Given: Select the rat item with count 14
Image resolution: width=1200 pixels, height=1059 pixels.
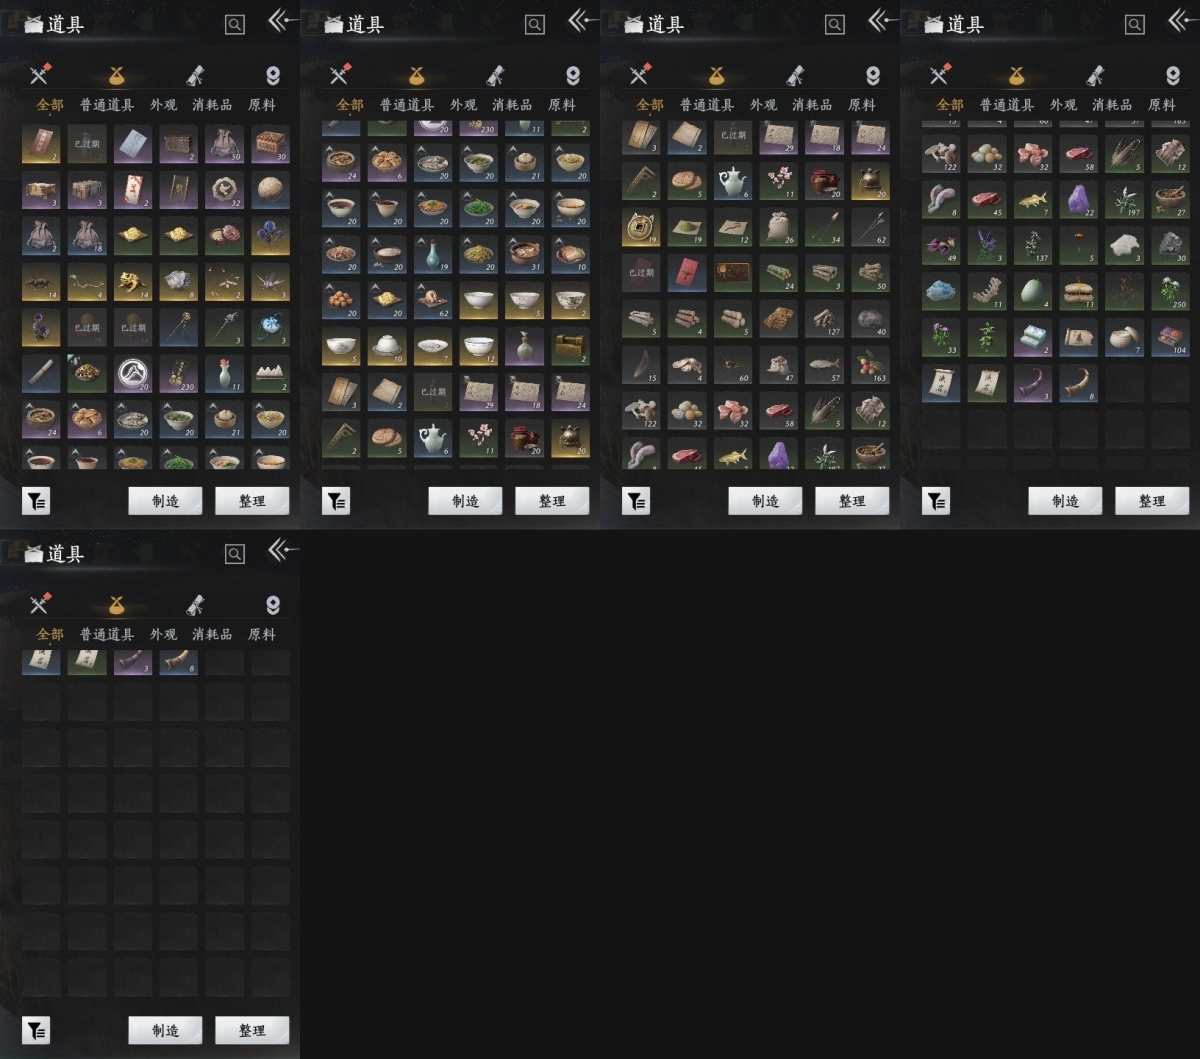Looking at the screenshot, I should (41, 283).
